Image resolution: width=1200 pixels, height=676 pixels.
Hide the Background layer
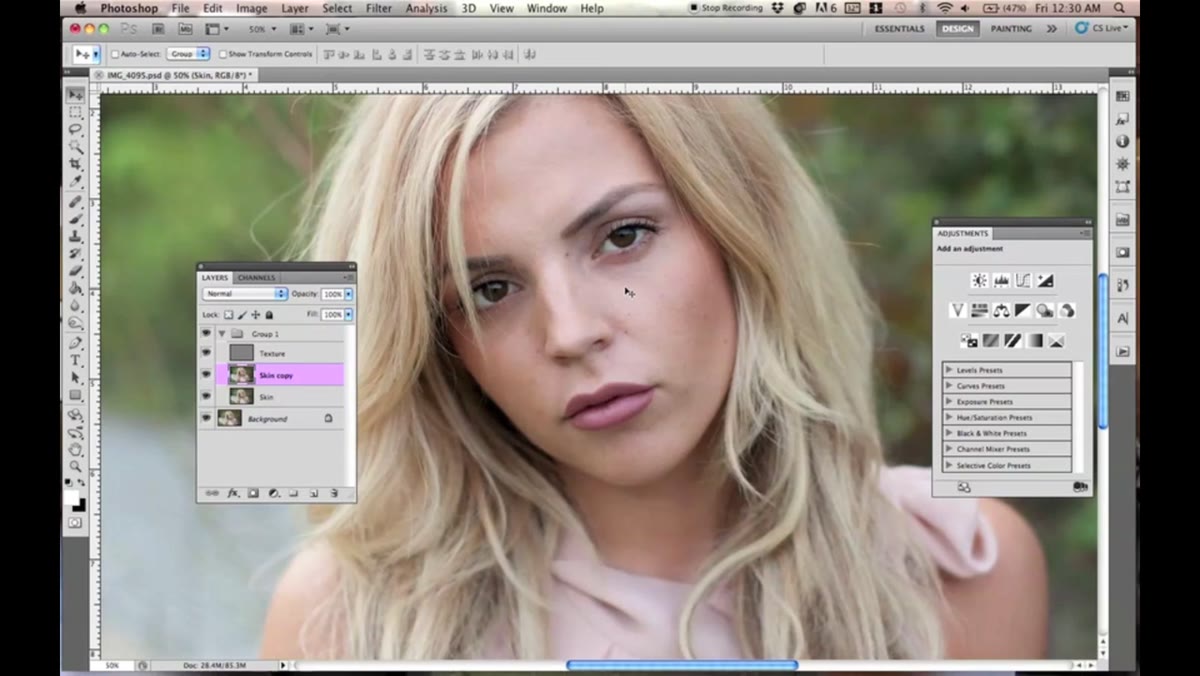click(x=206, y=419)
